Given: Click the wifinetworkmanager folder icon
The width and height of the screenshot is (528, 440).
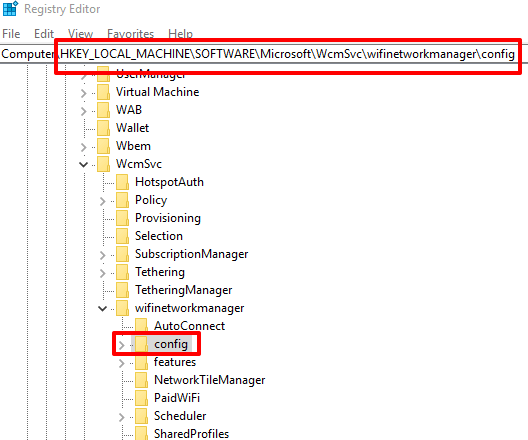Looking at the screenshot, I should click(123, 308).
